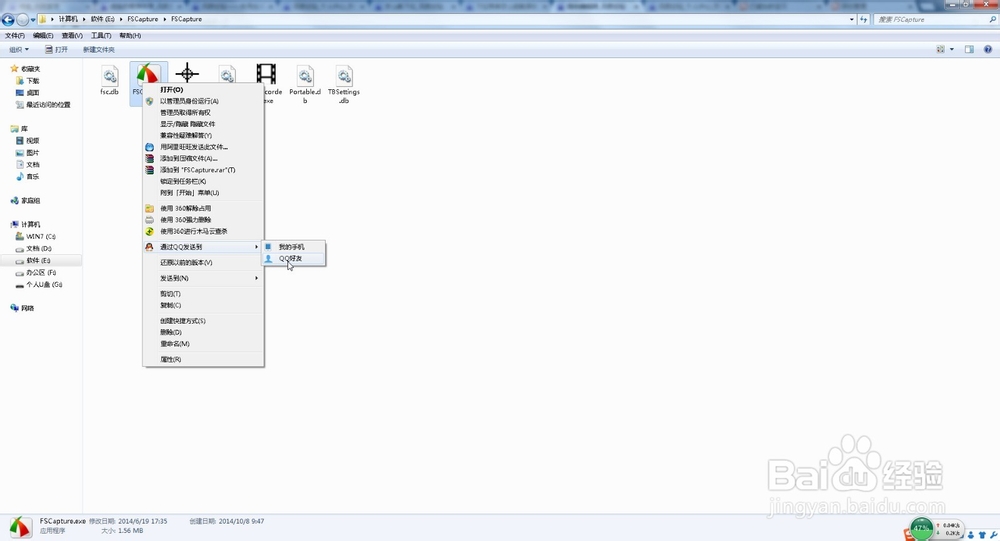Click 软件 (E:) in the address breadcrumb

coord(103,19)
